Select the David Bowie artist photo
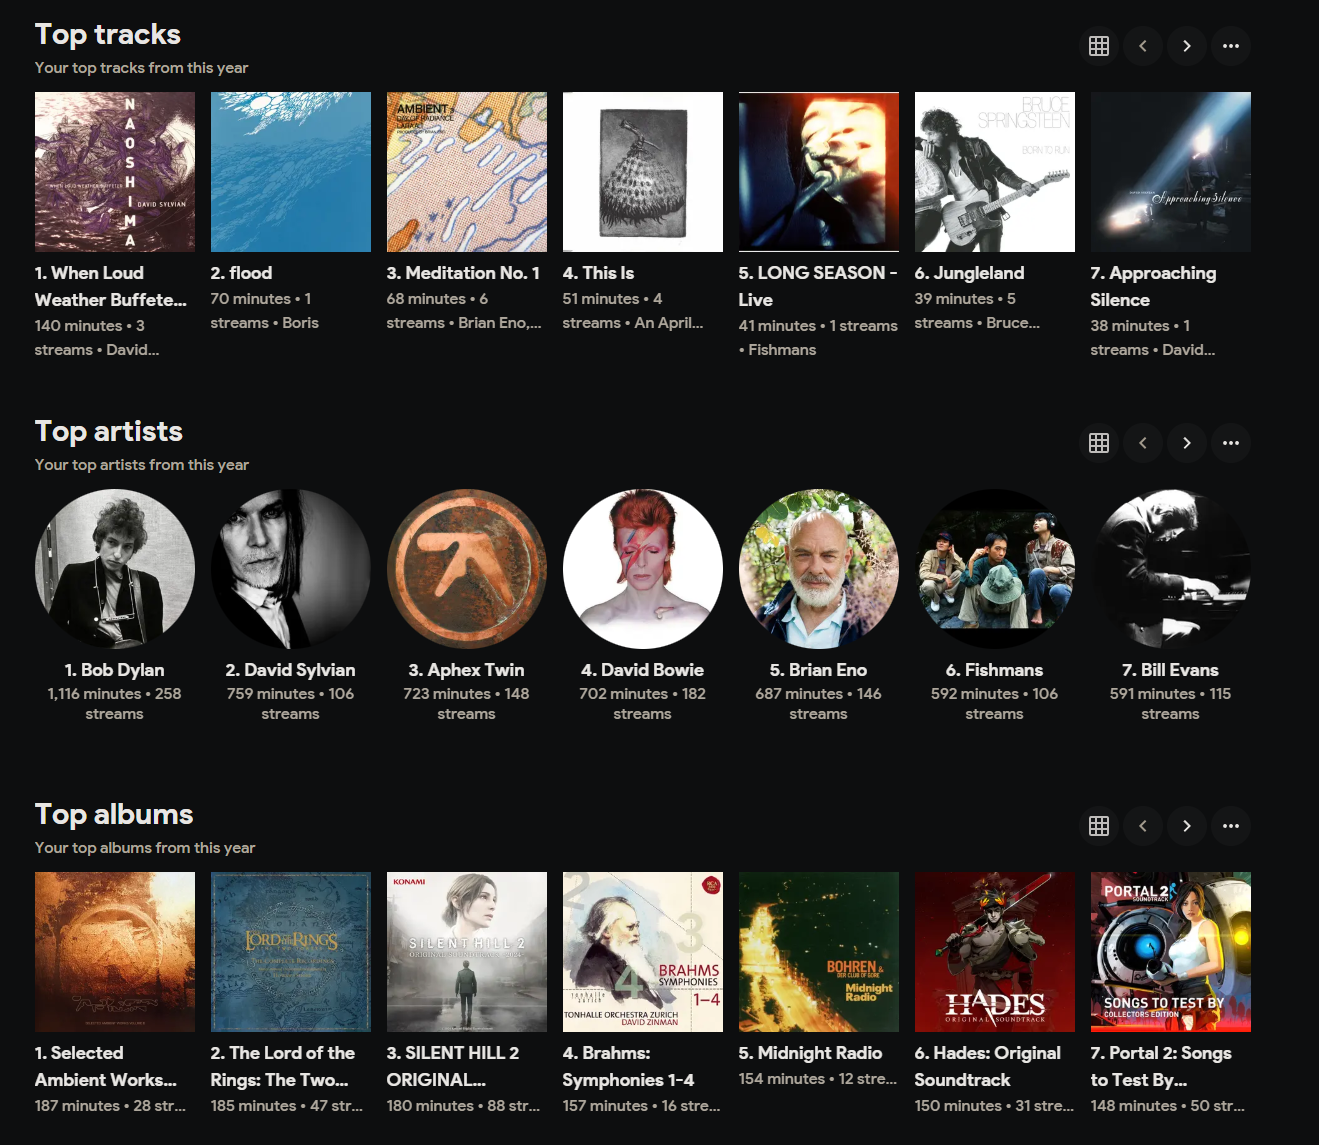 643,569
